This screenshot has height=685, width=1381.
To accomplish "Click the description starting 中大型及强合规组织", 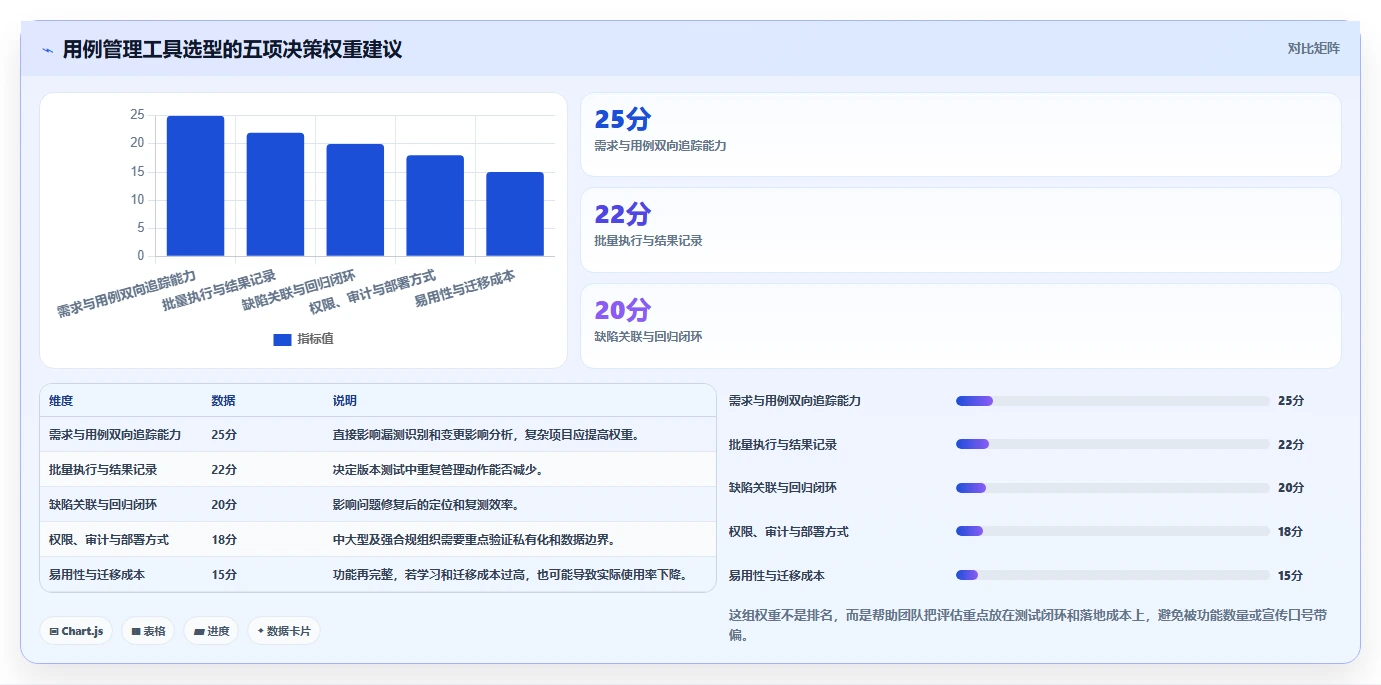I will (x=474, y=540).
